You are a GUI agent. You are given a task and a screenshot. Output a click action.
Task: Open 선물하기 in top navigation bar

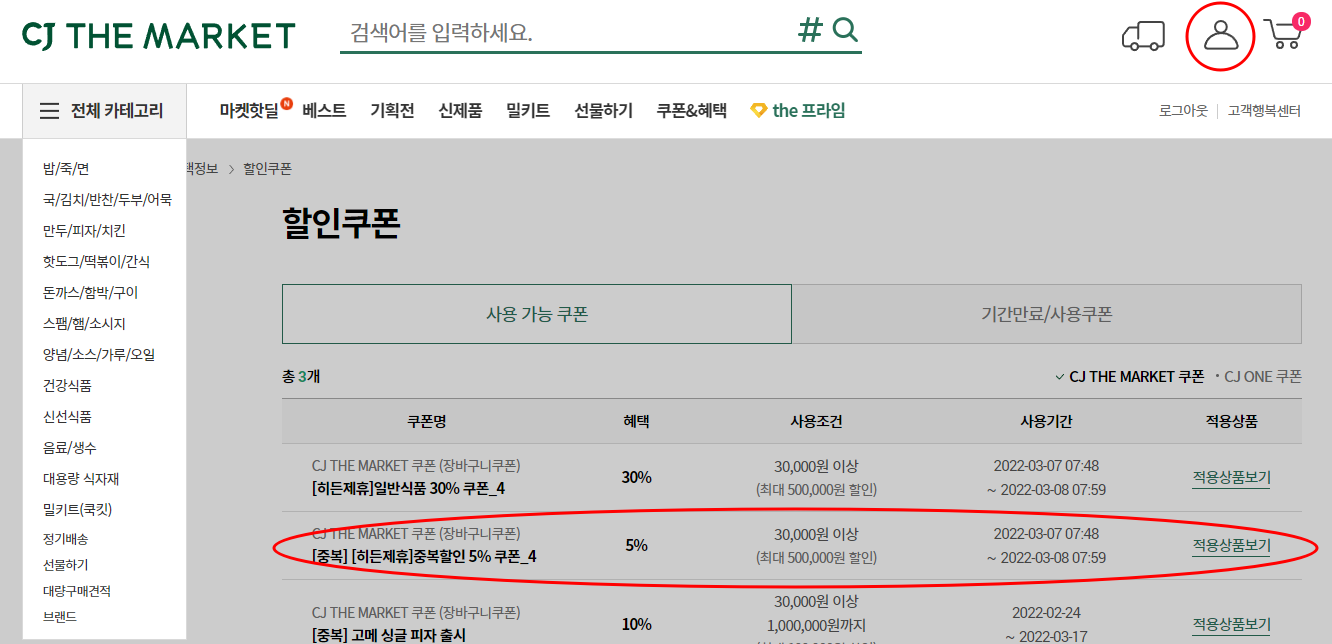[604, 111]
